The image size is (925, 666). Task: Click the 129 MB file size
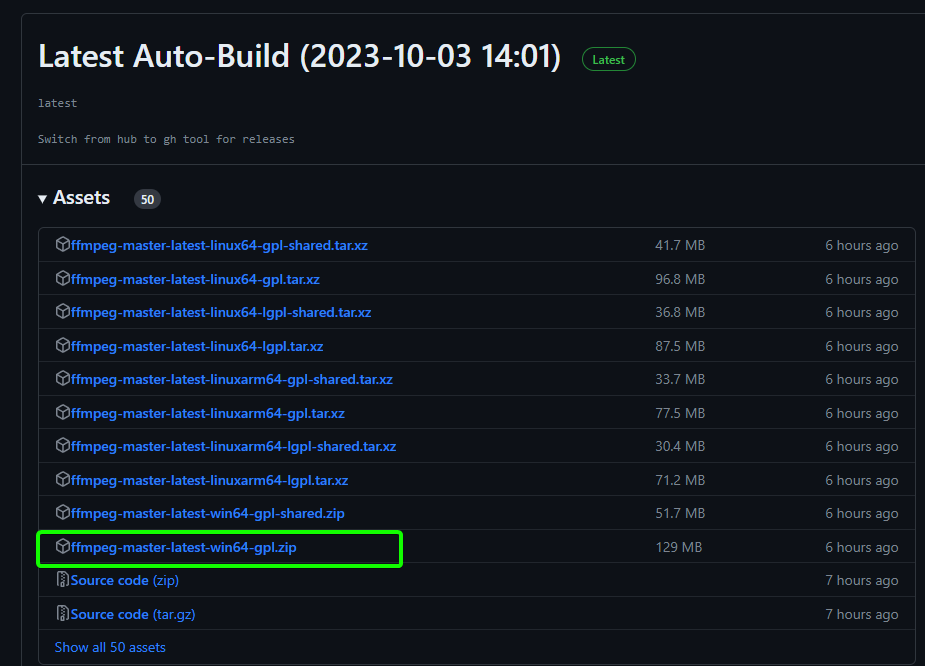679,547
